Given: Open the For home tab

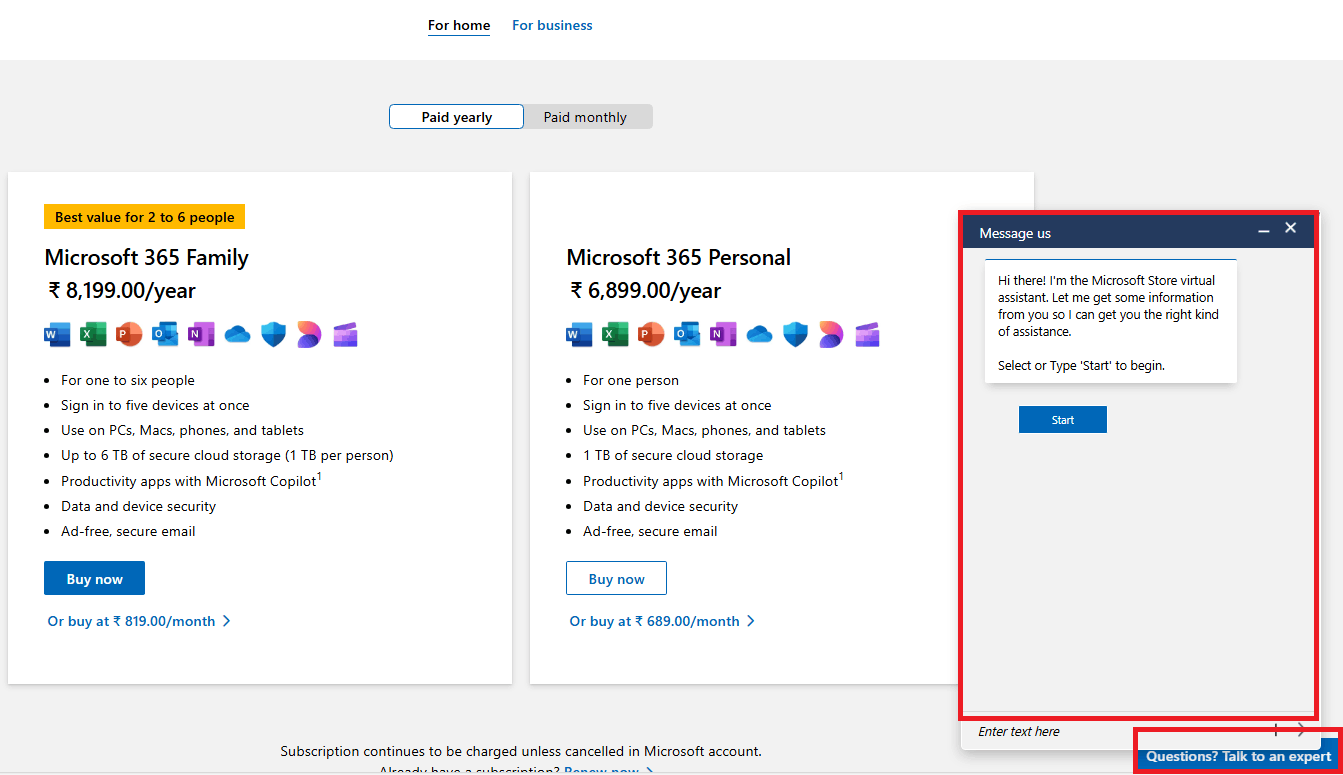Looking at the screenshot, I should [459, 26].
